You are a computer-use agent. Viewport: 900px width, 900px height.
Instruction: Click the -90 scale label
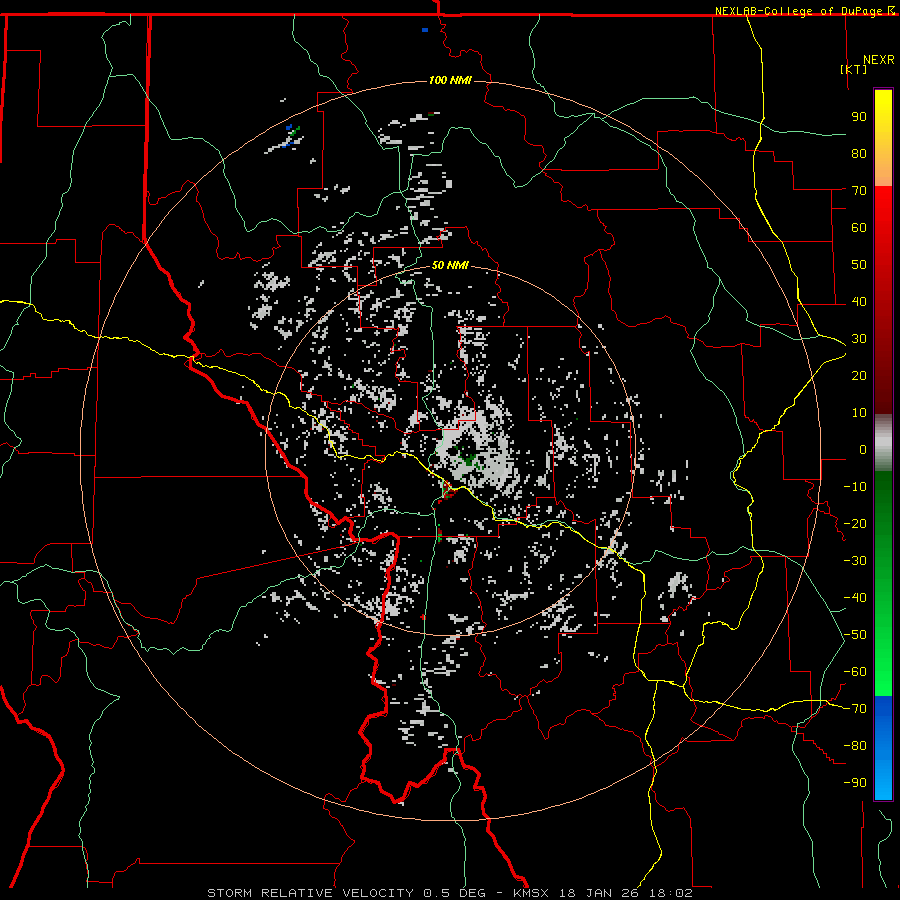(x=855, y=783)
